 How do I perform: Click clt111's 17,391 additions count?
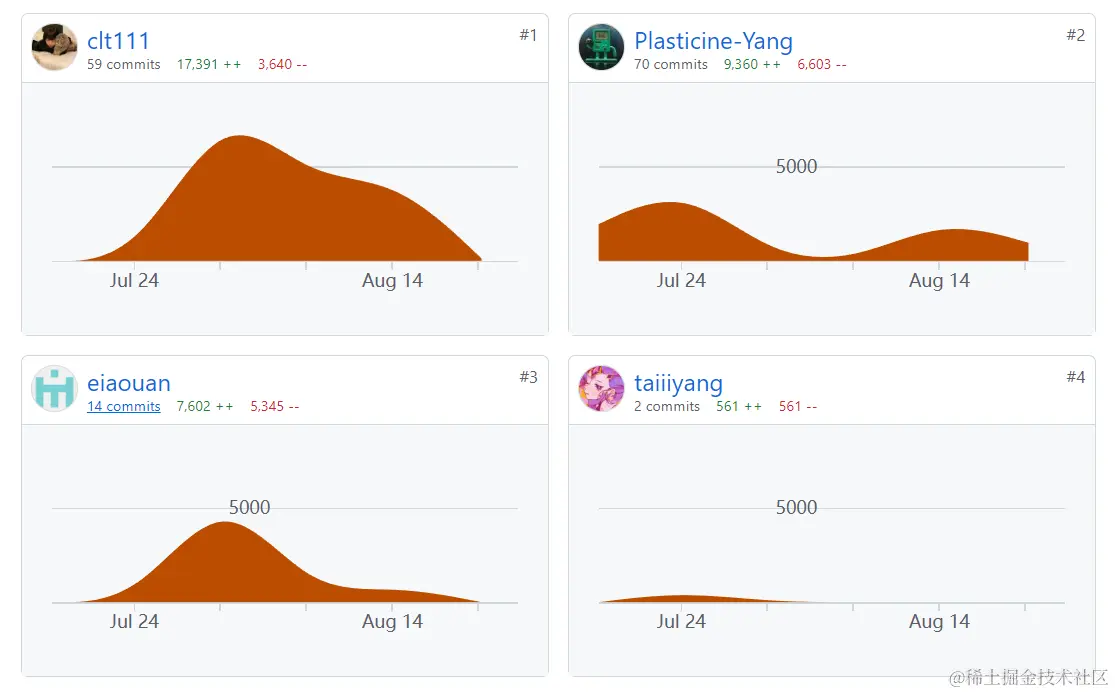(208, 64)
